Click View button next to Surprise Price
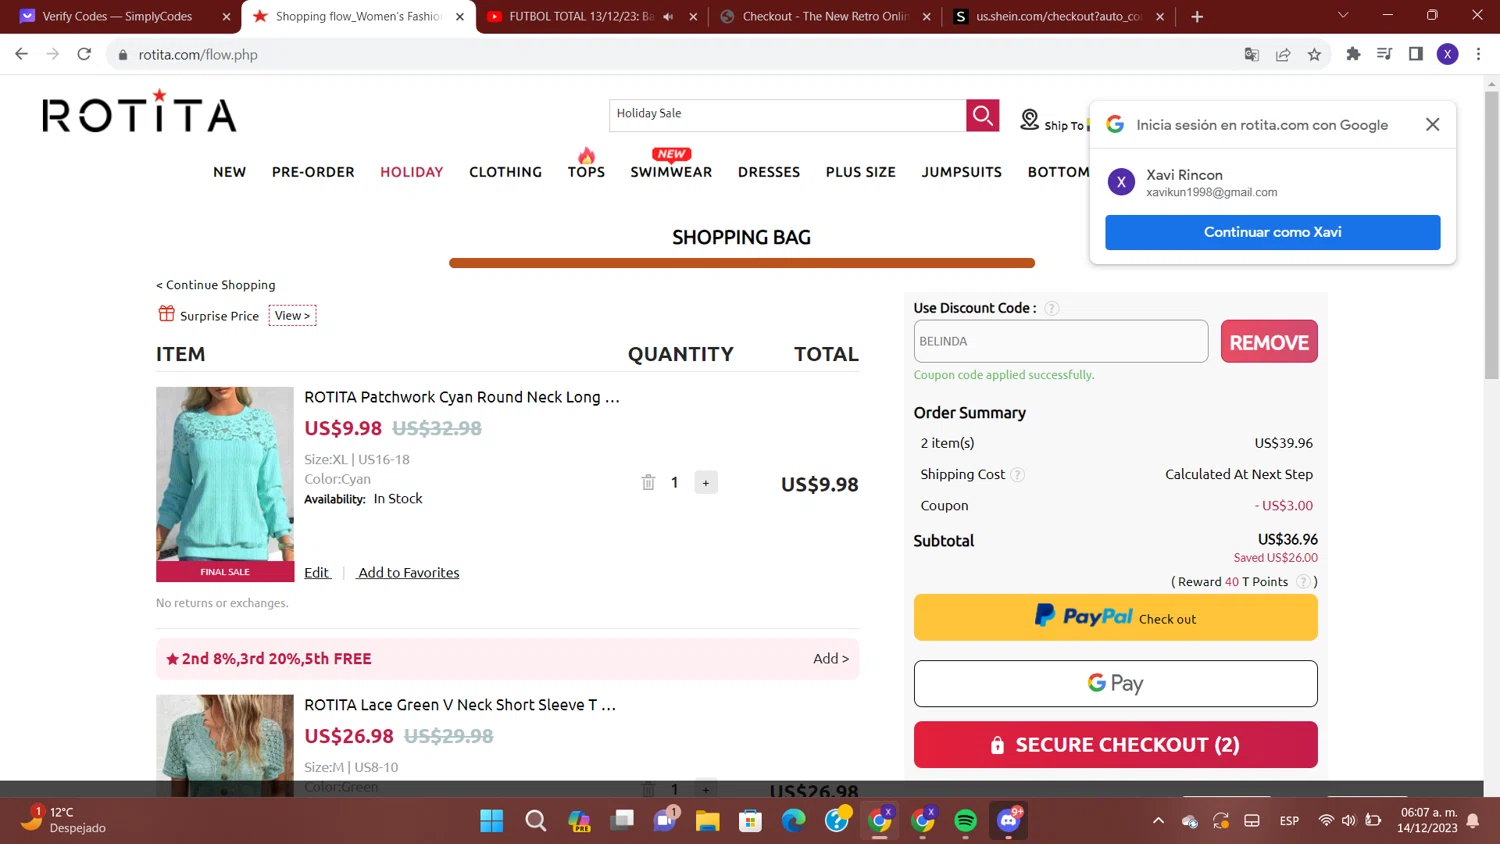 pyautogui.click(x=292, y=315)
